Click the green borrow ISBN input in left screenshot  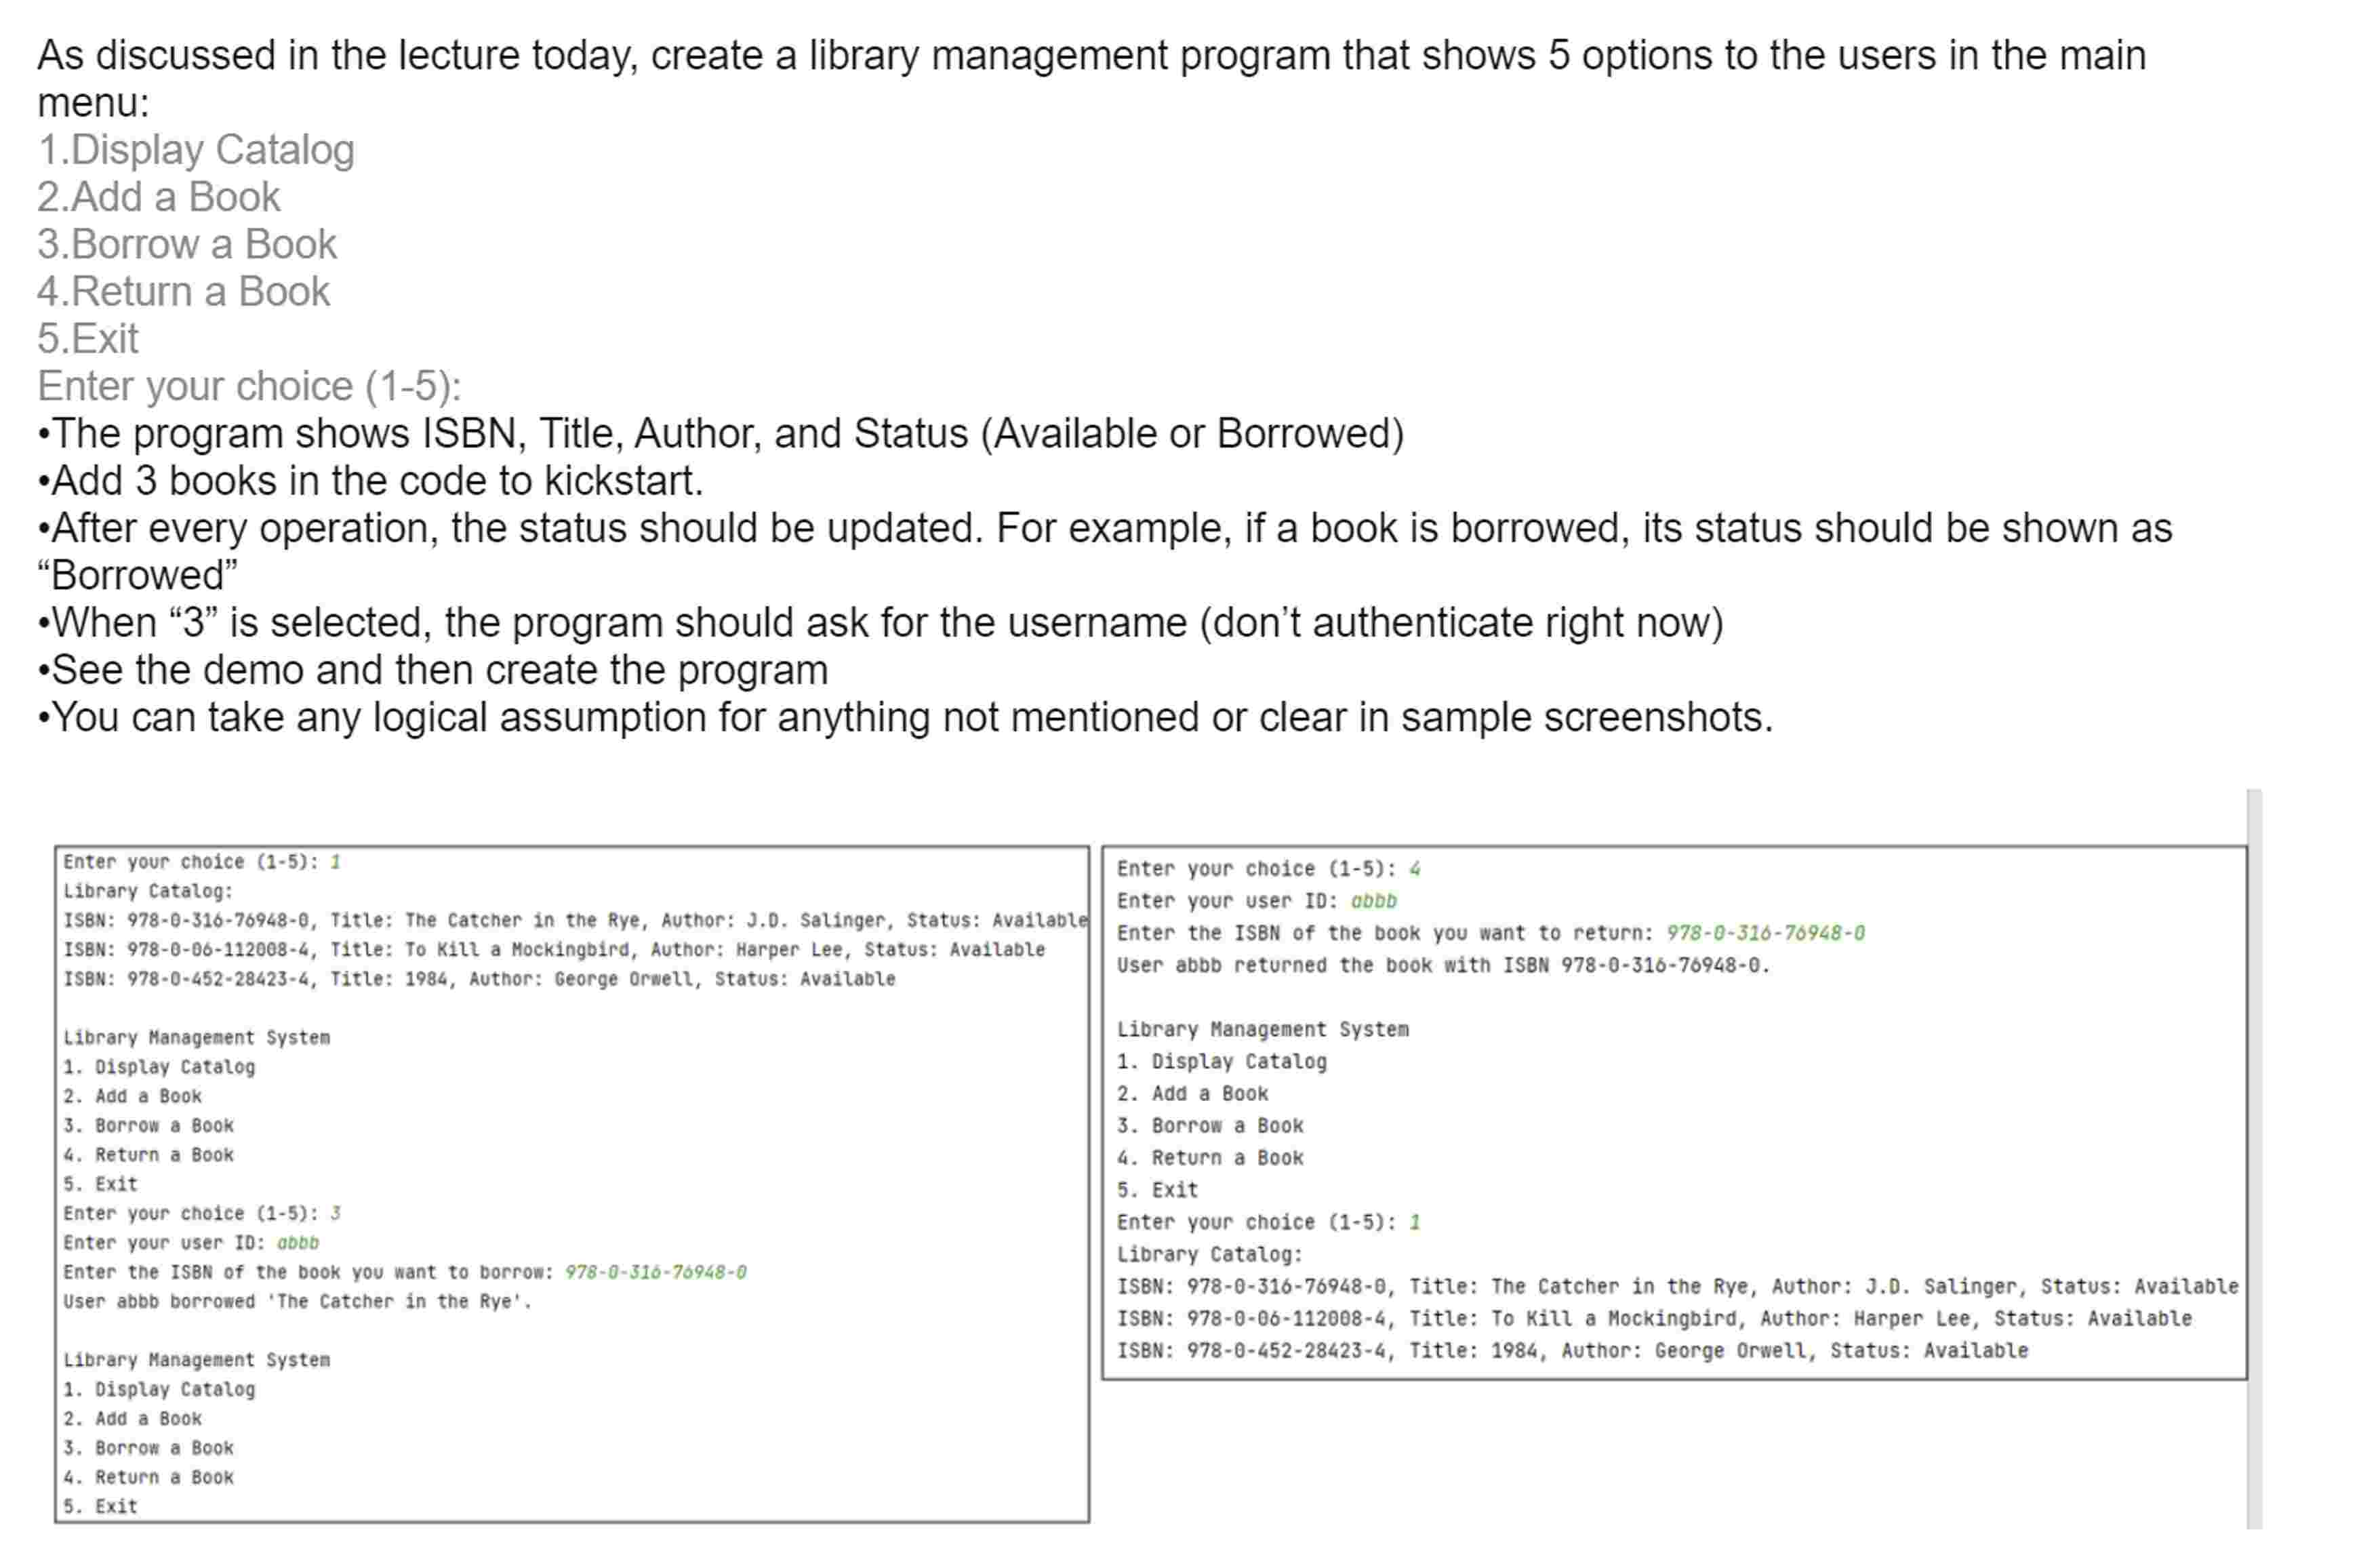(x=655, y=1272)
